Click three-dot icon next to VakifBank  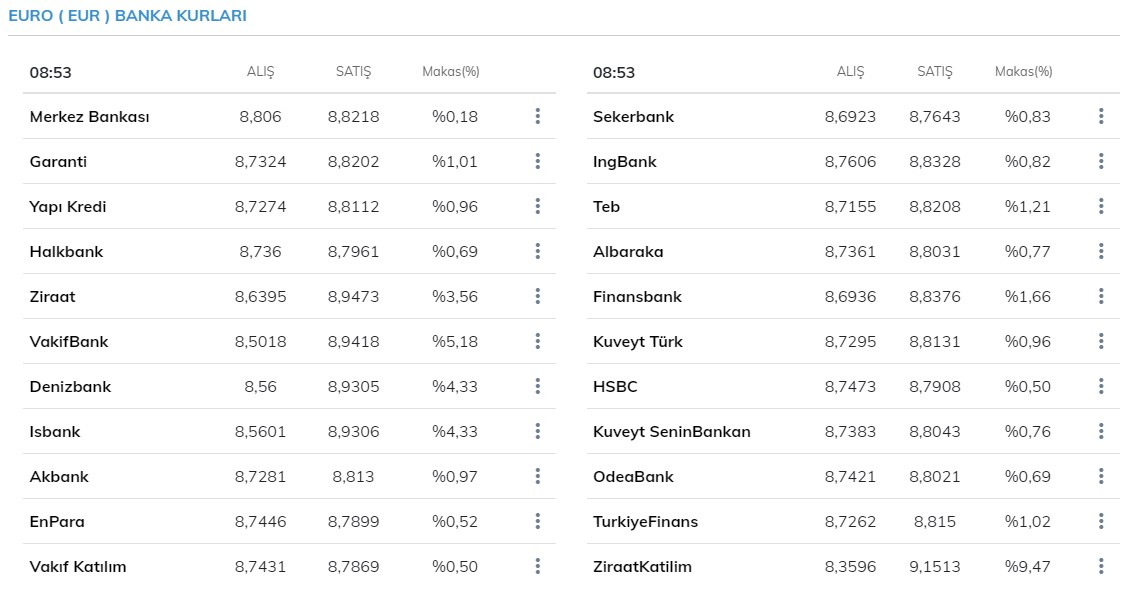[x=537, y=341]
